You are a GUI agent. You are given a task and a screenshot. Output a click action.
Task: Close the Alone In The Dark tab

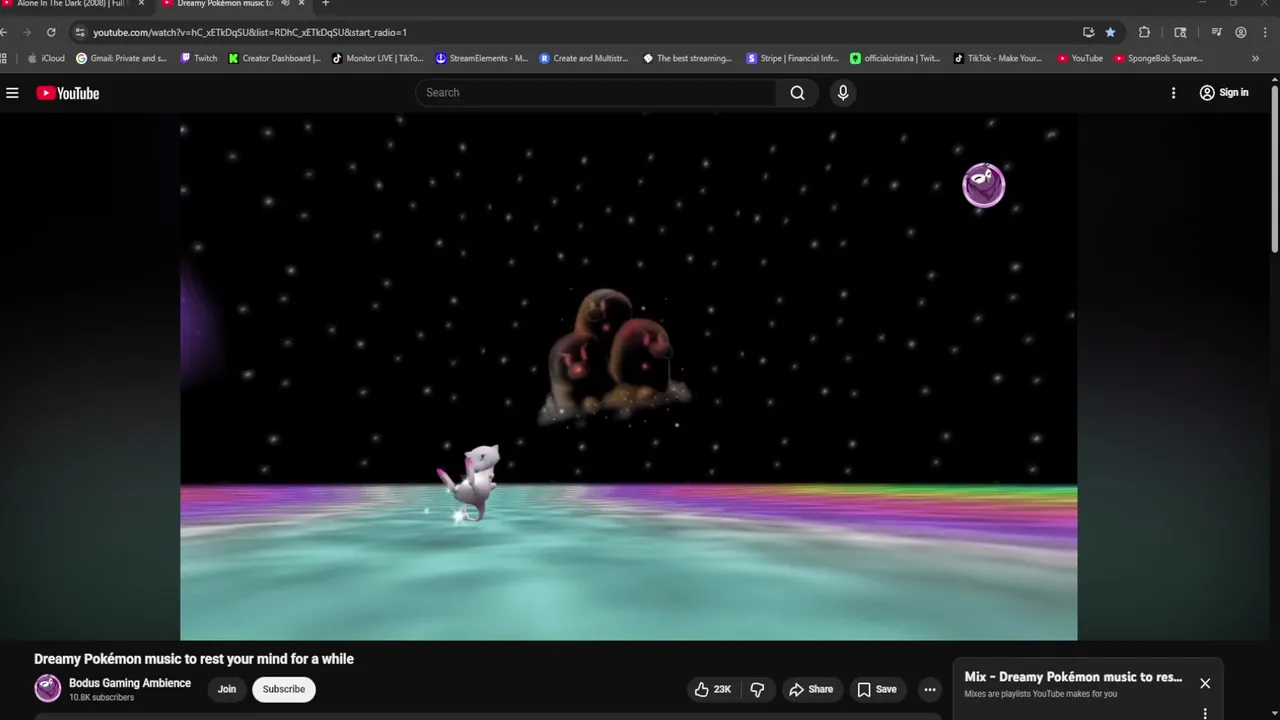140,3
